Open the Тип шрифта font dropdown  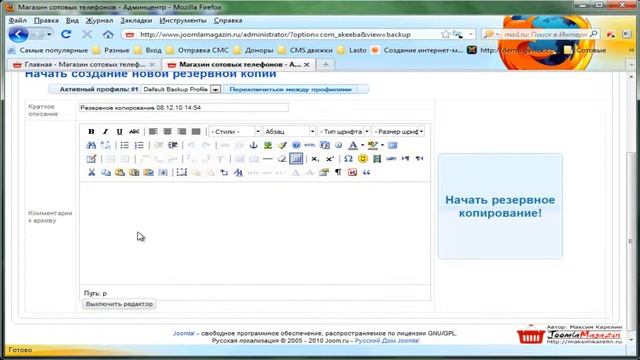(344, 131)
